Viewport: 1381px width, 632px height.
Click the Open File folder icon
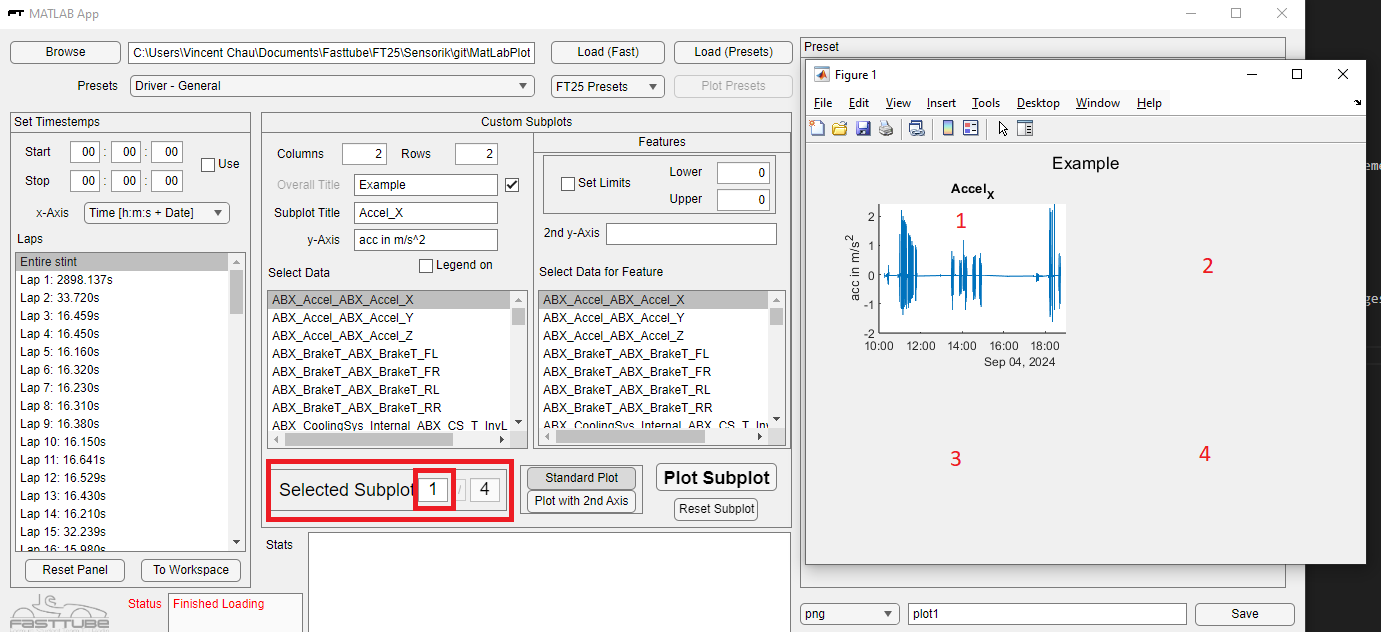[840, 128]
